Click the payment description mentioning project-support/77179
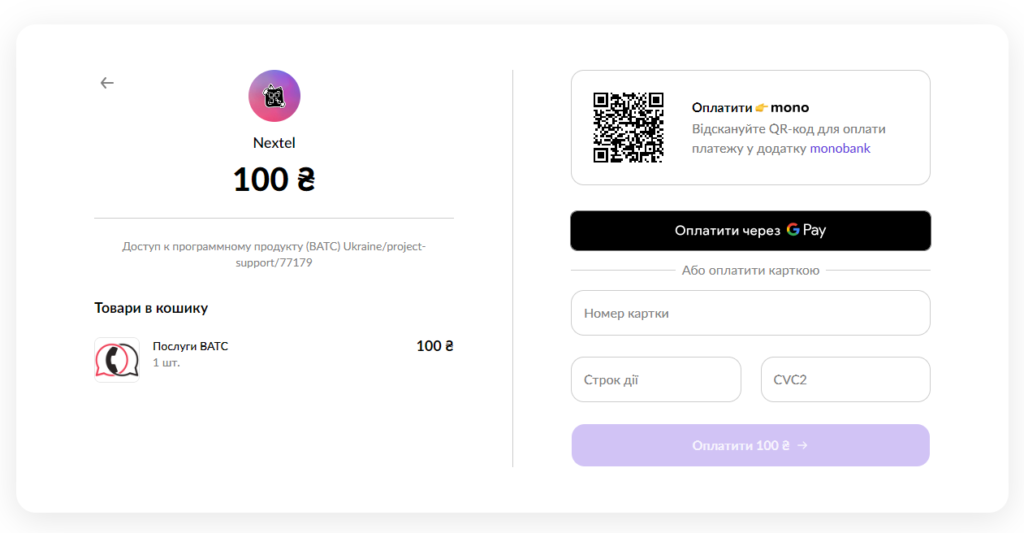Image resolution: width=1024 pixels, height=533 pixels. pyautogui.click(x=274, y=254)
